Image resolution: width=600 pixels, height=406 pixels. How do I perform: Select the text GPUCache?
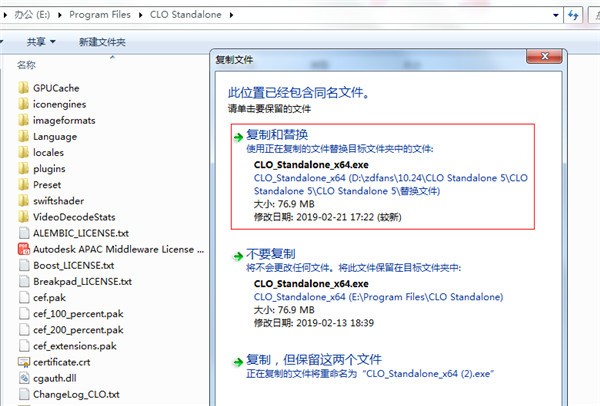[56, 88]
